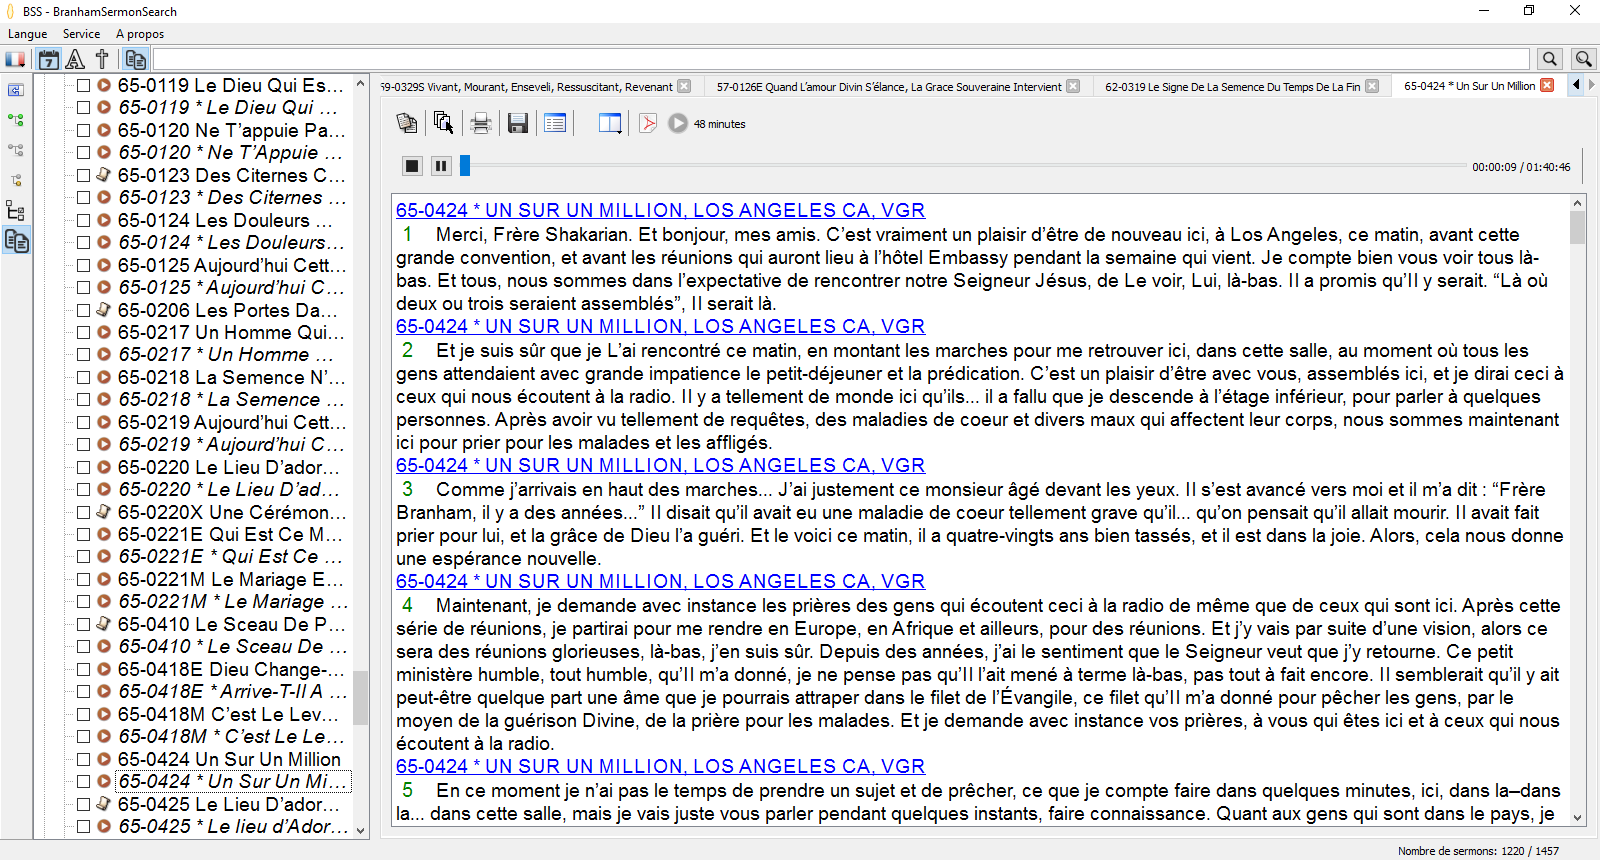Check the box for 65-0218 La Semence N'…
Image resolution: width=1600 pixels, height=860 pixels.
[84, 377]
